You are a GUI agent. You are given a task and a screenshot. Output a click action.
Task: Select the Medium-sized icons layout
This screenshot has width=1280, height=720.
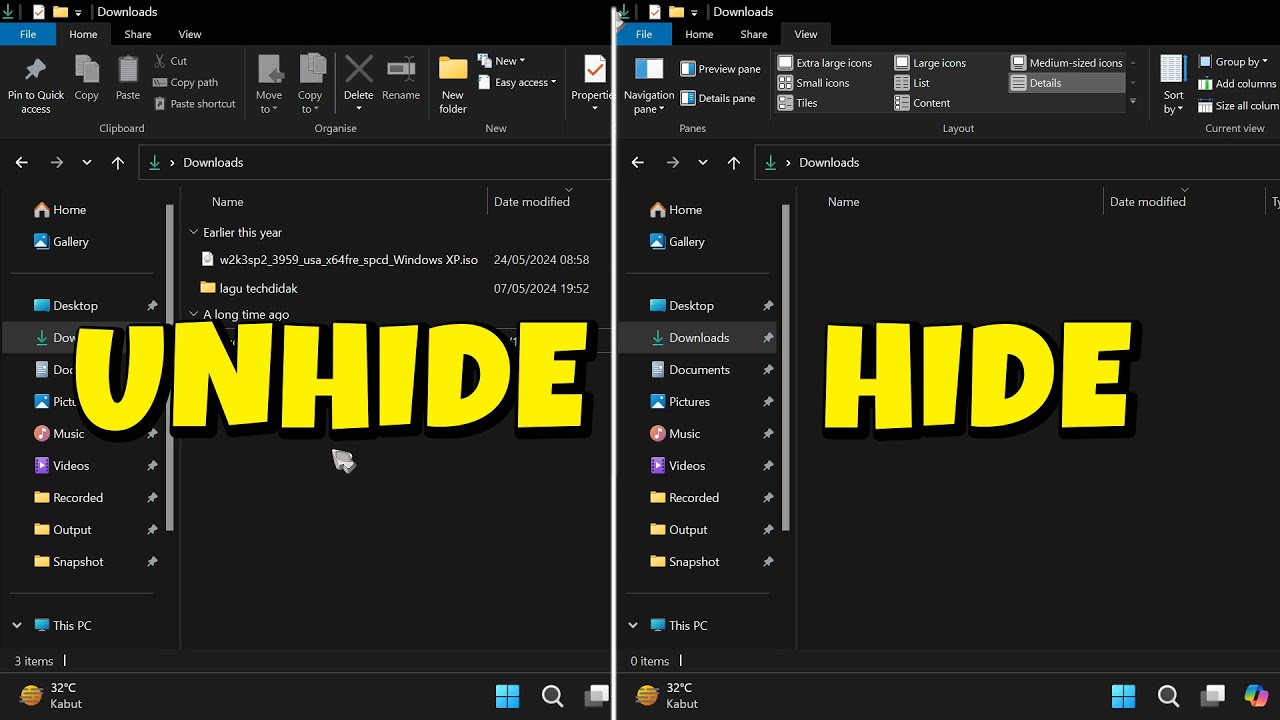[x=1066, y=63]
